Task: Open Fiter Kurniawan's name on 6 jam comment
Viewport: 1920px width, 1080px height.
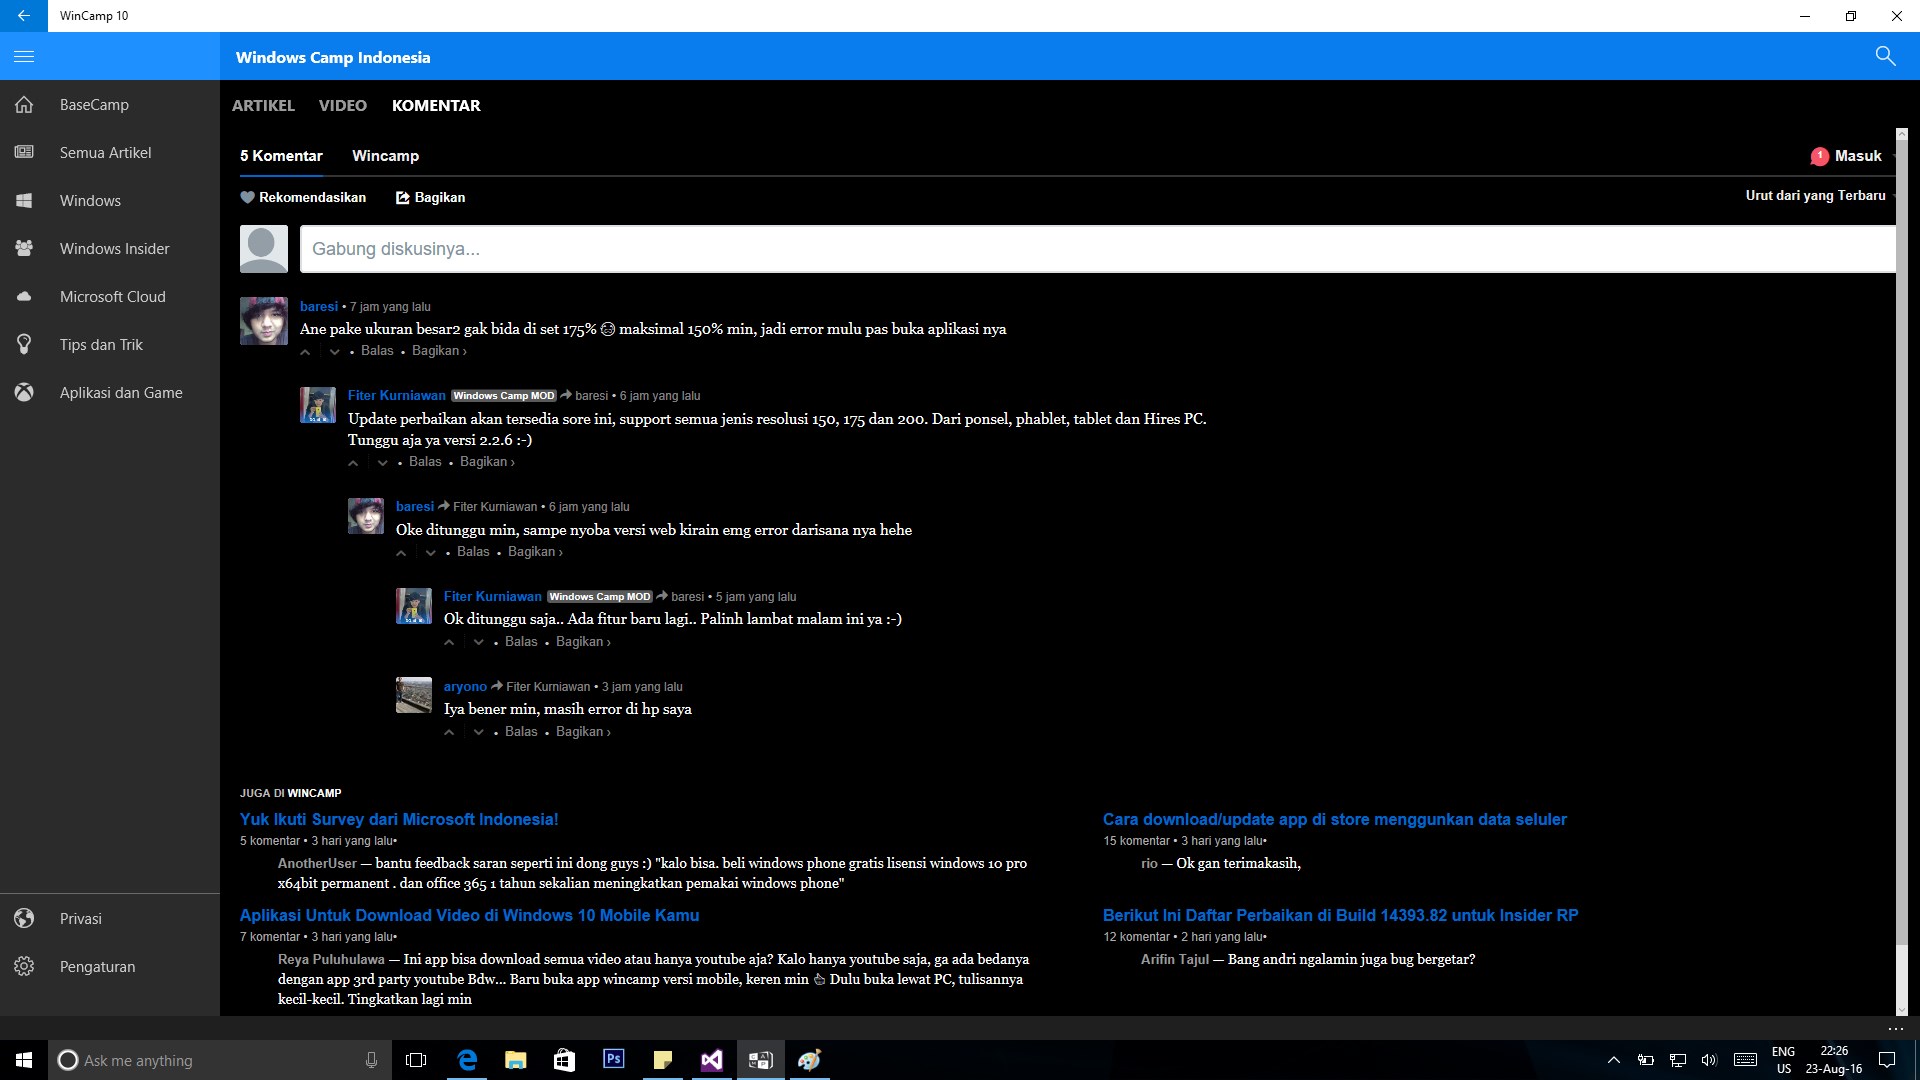Action: [x=396, y=396]
